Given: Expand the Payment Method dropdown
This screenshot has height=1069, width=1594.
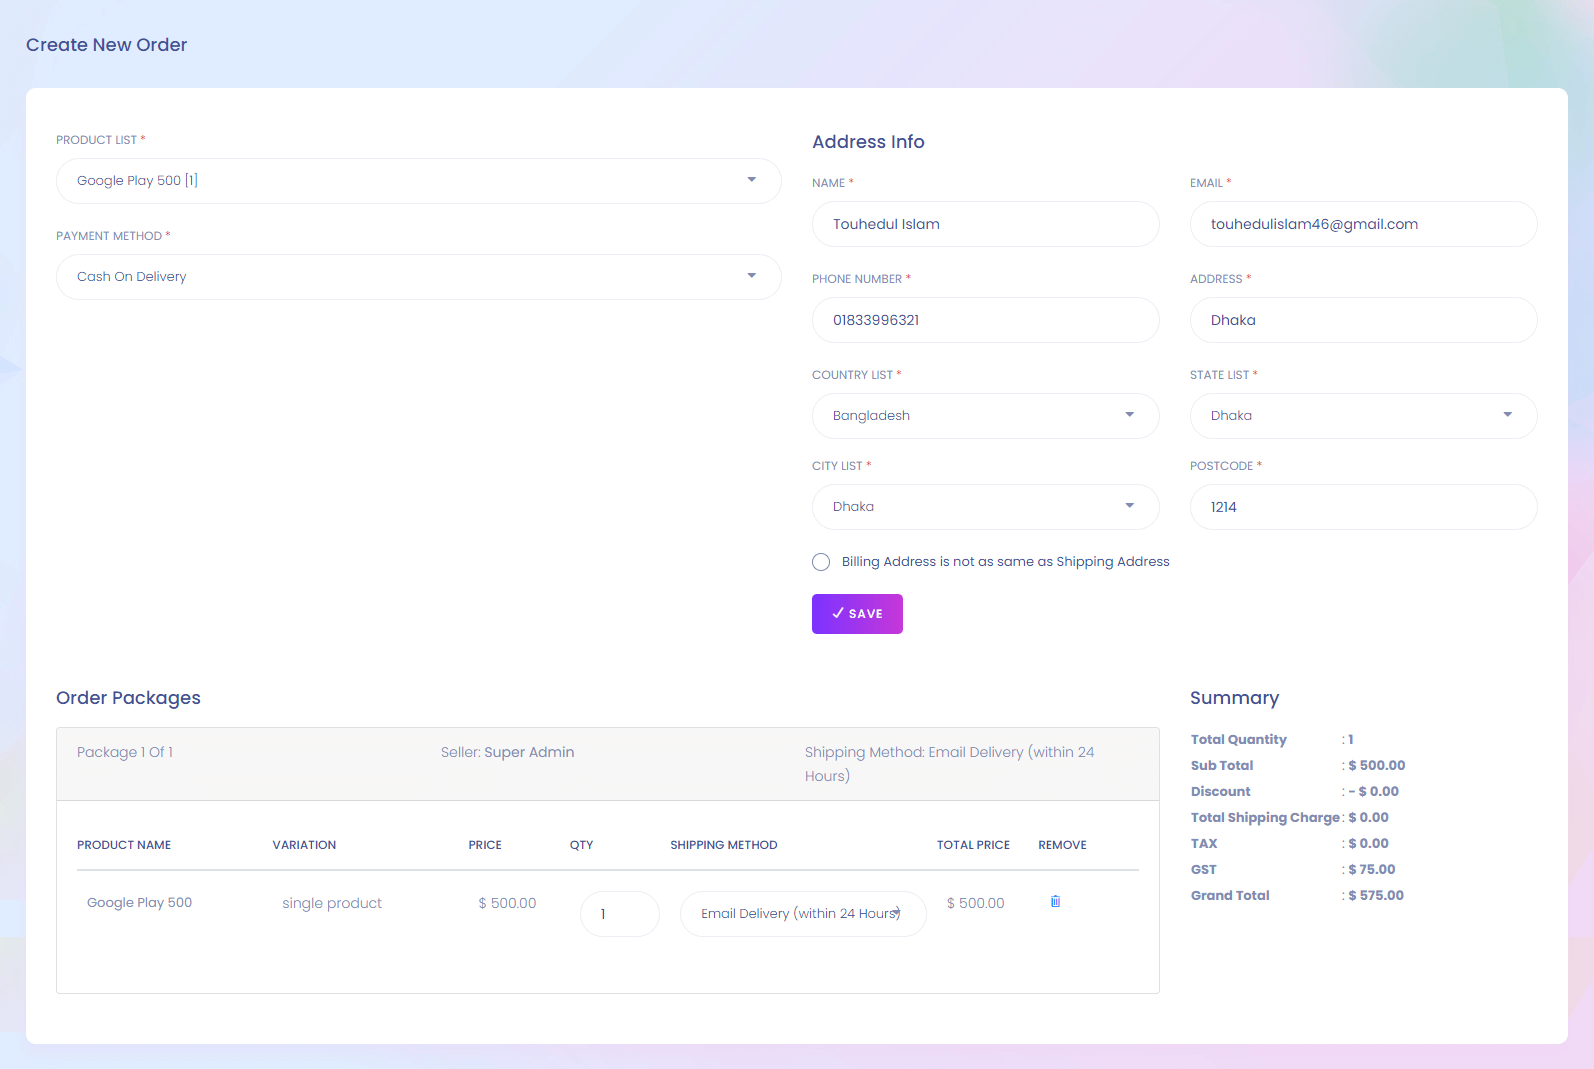Looking at the screenshot, I should pos(418,277).
